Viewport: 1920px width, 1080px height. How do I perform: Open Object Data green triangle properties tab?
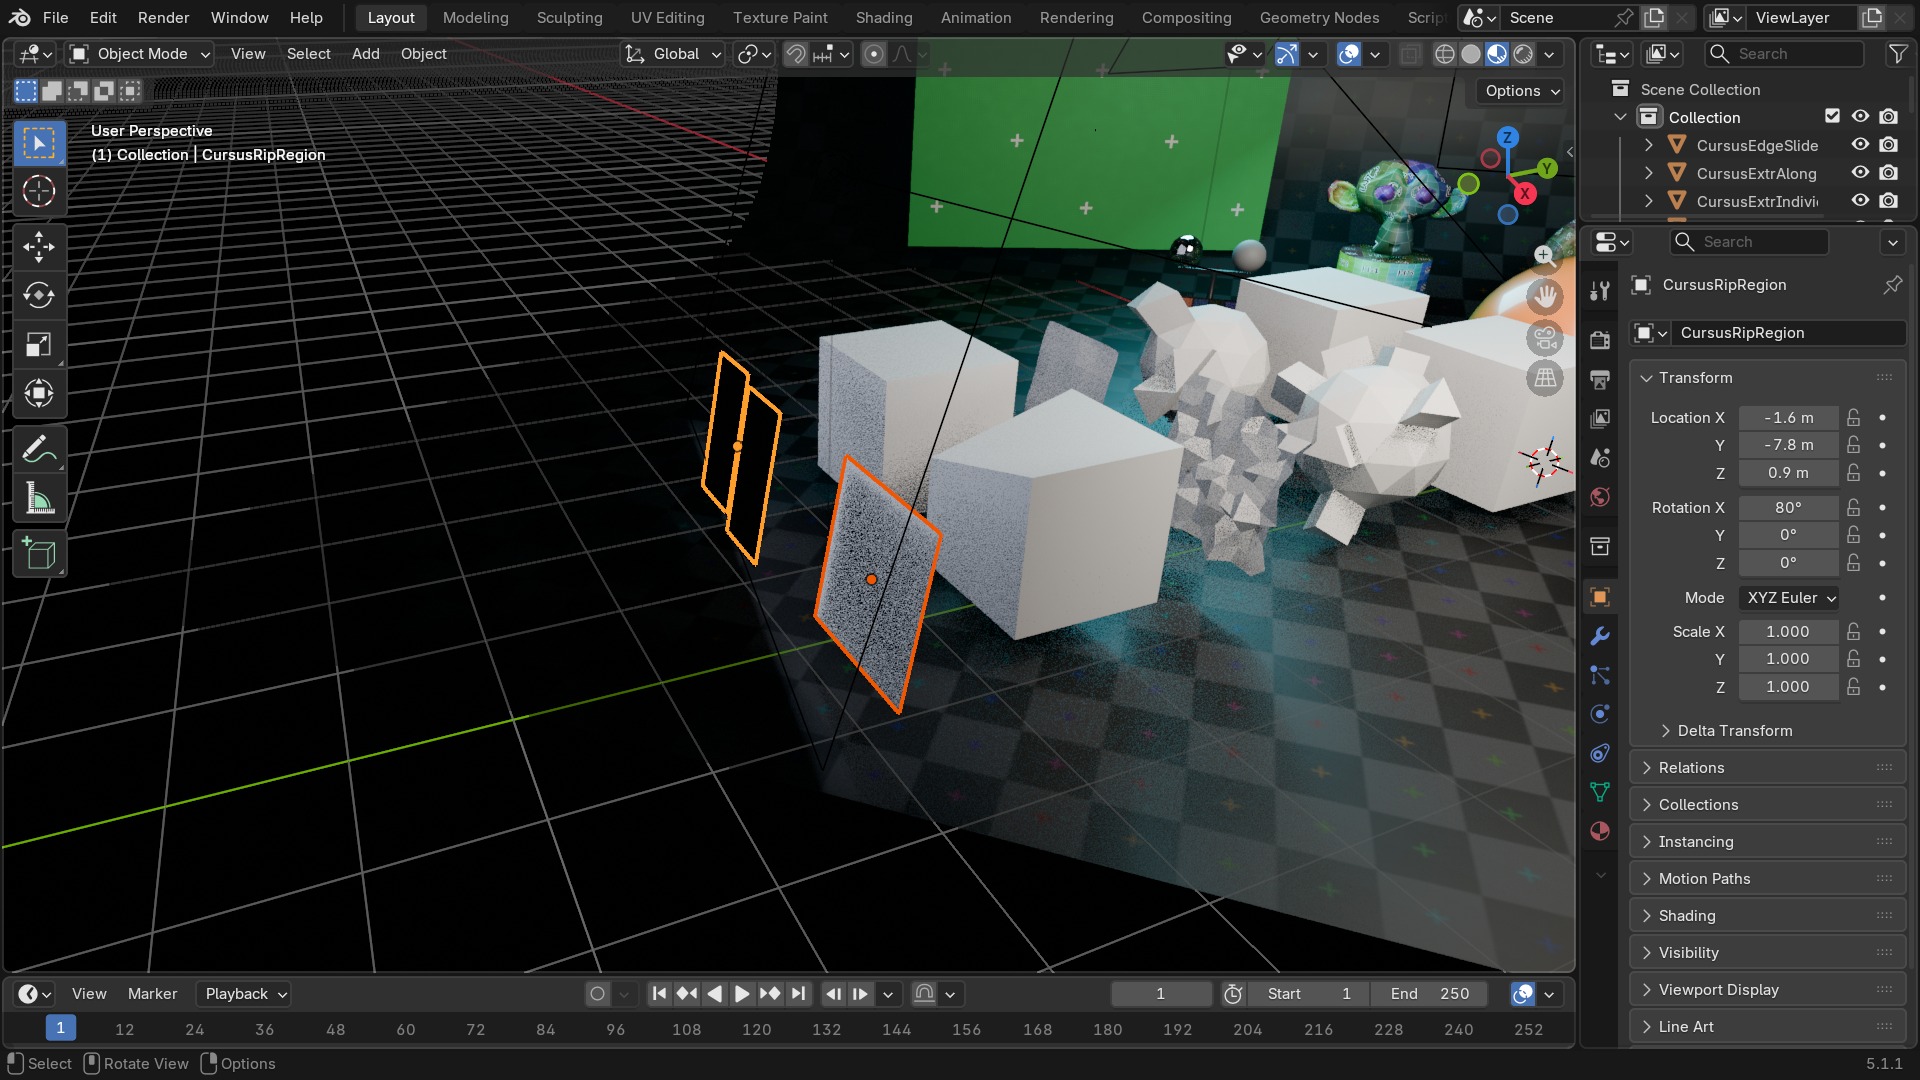coord(1600,792)
